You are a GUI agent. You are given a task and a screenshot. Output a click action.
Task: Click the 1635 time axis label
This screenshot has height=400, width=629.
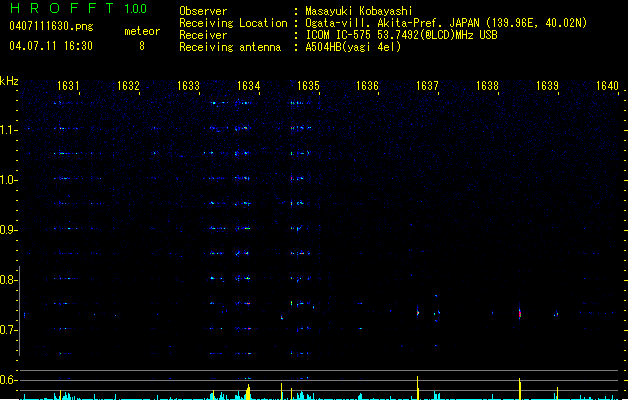[308, 86]
